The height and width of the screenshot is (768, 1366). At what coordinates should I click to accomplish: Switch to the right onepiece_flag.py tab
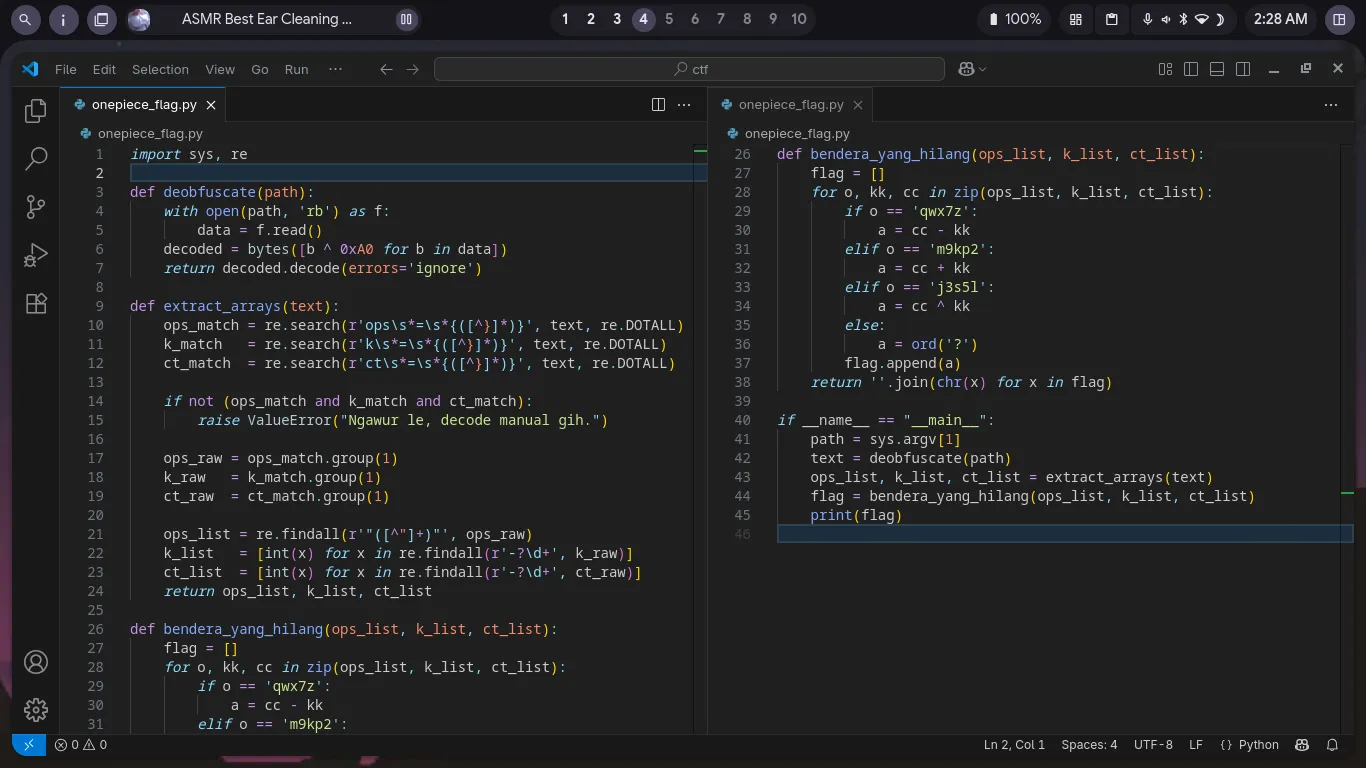click(790, 104)
